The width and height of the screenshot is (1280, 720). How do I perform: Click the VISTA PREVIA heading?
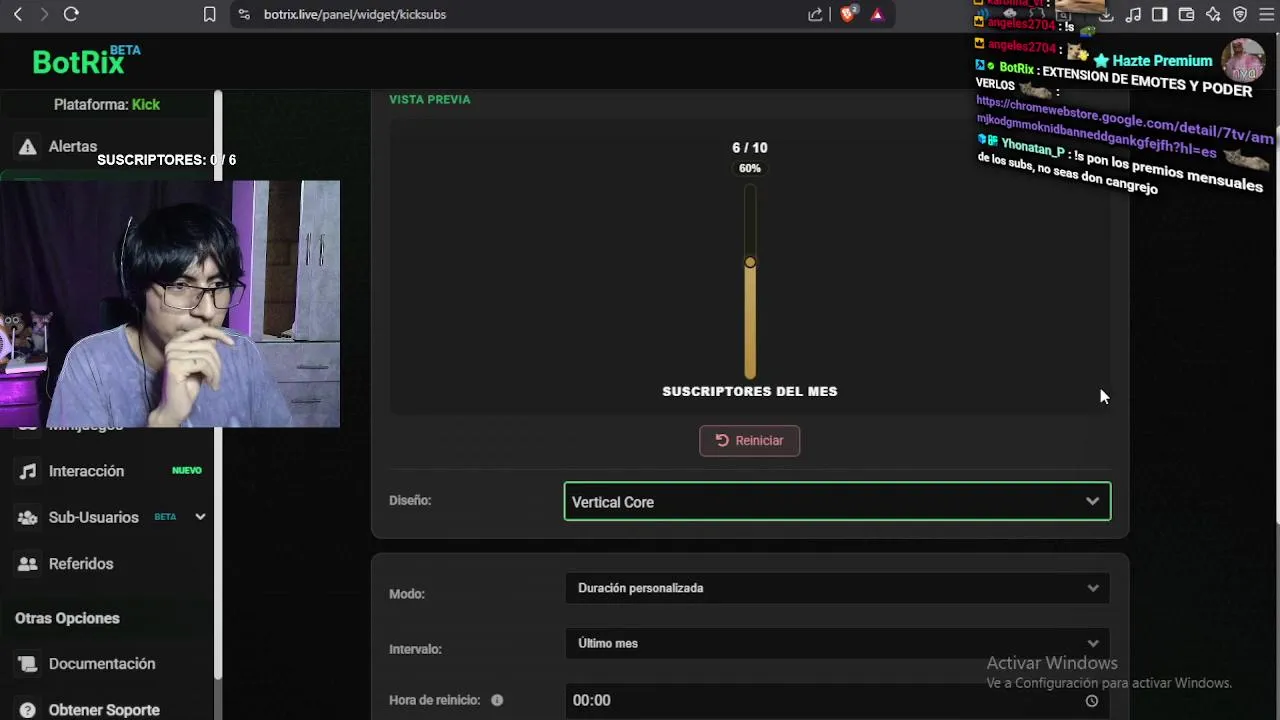[430, 99]
